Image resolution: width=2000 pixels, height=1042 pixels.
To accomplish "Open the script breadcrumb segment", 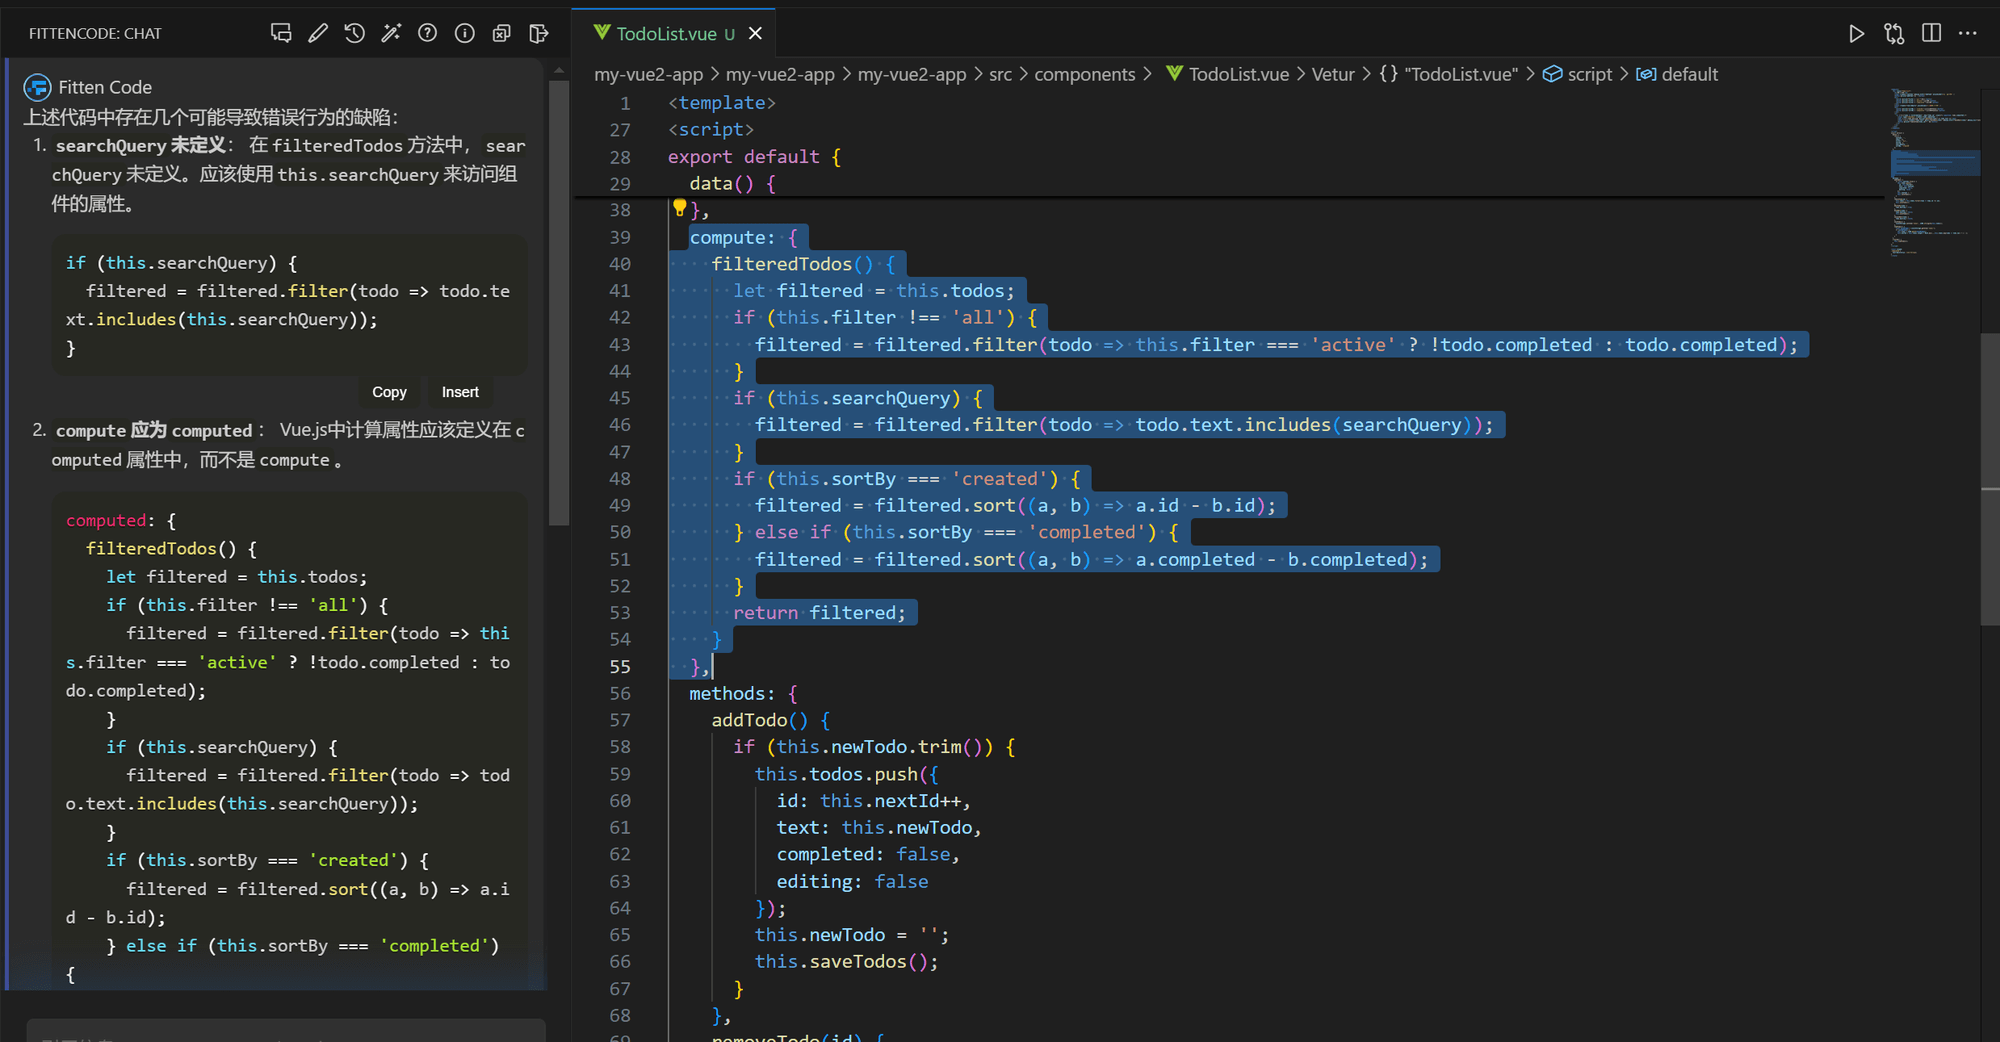I will 1578,74.
